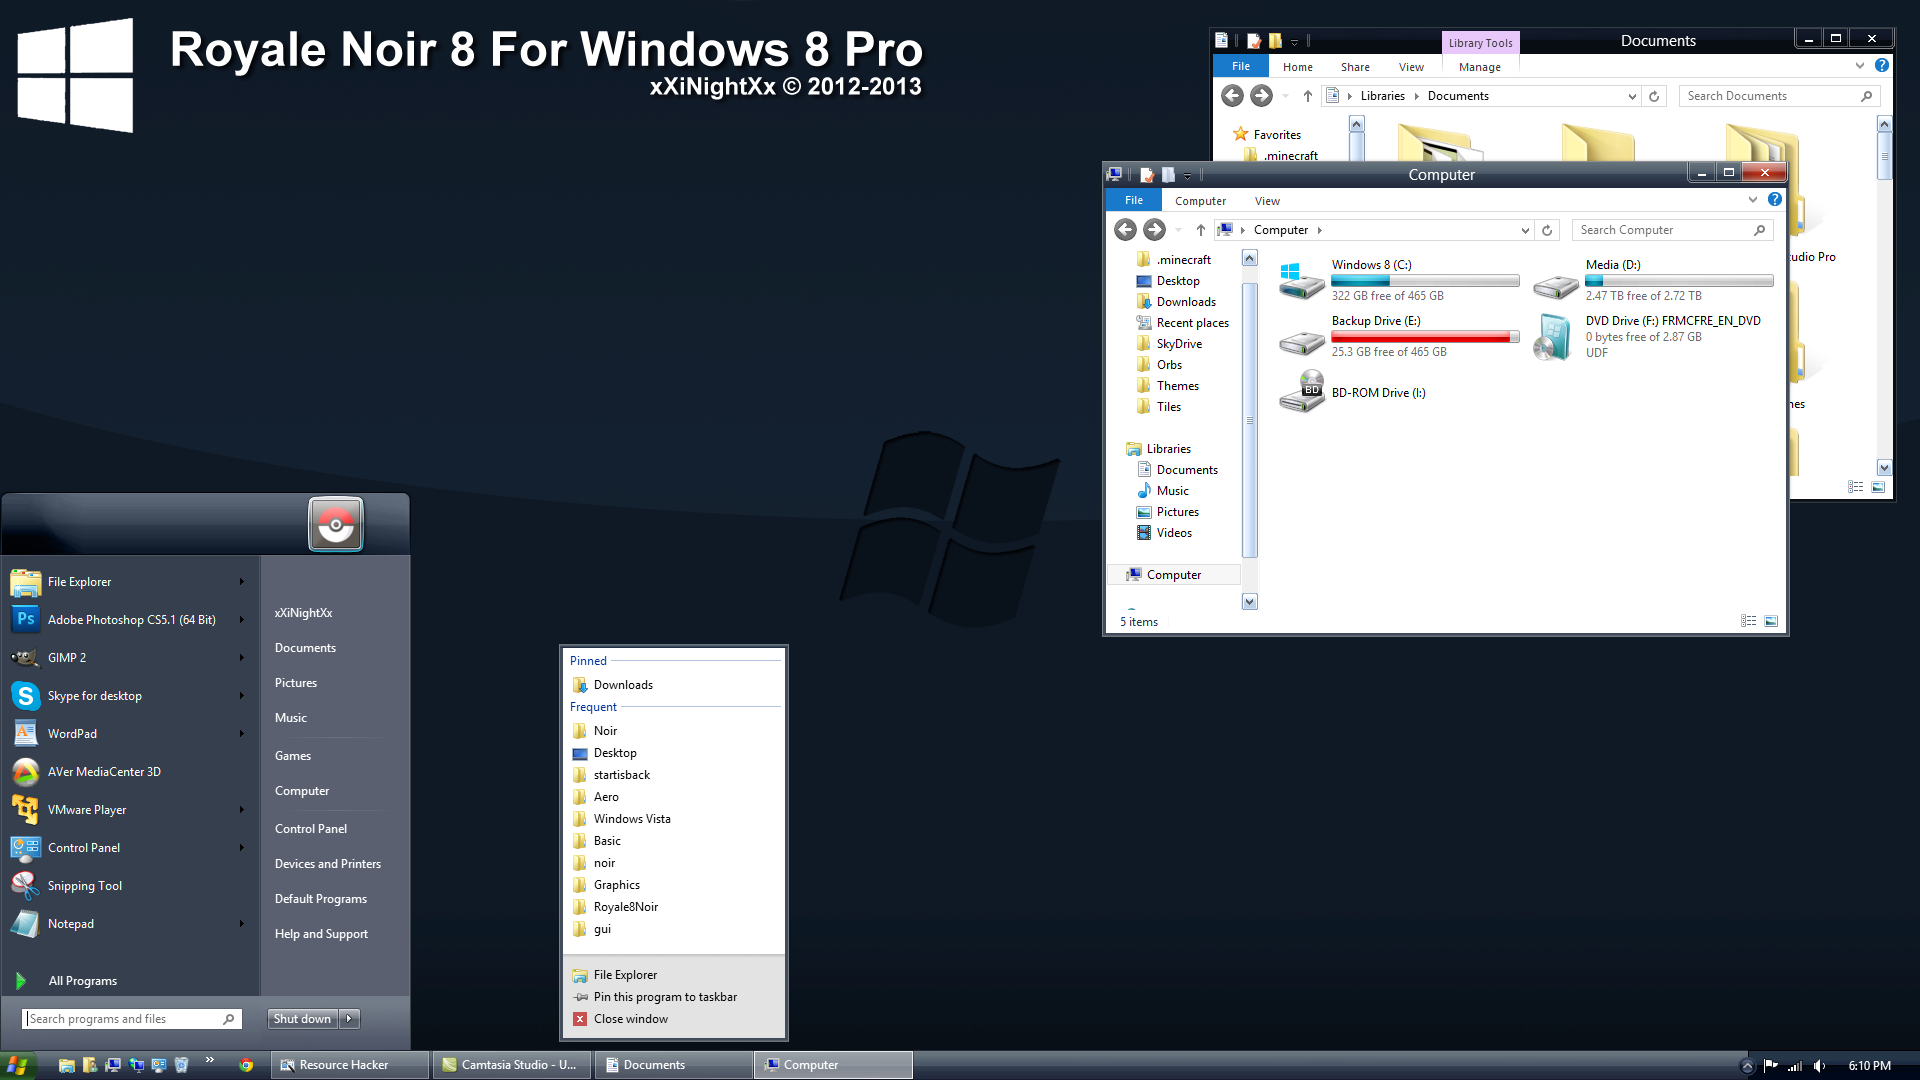The height and width of the screenshot is (1080, 1920).
Task: Expand GIMP 2 submenu arrow
Action: (241, 657)
